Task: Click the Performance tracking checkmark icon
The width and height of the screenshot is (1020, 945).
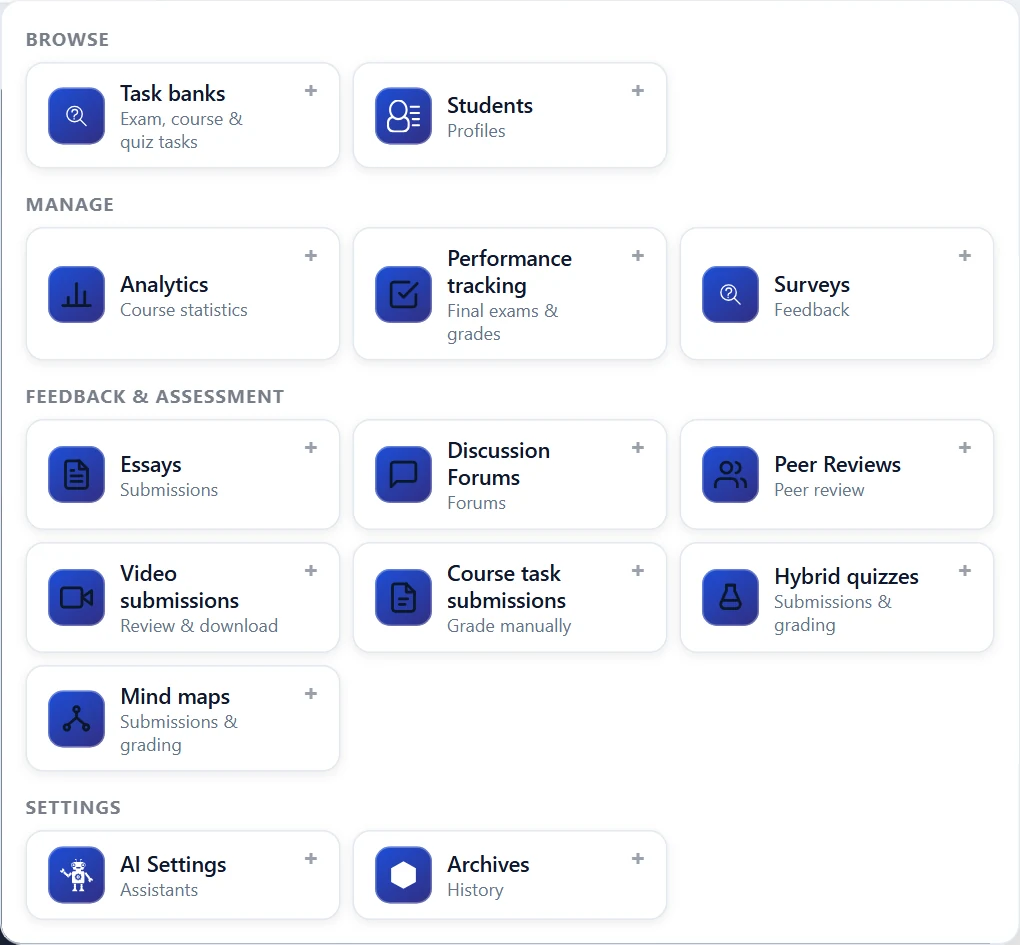Action: pos(403,294)
